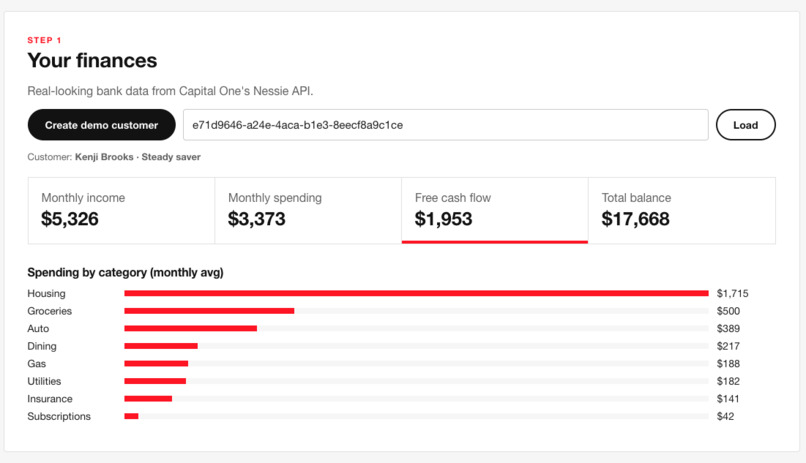This screenshot has width=806, height=463.
Task: Click the "Utilities" category label
Action: click(44, 381)
